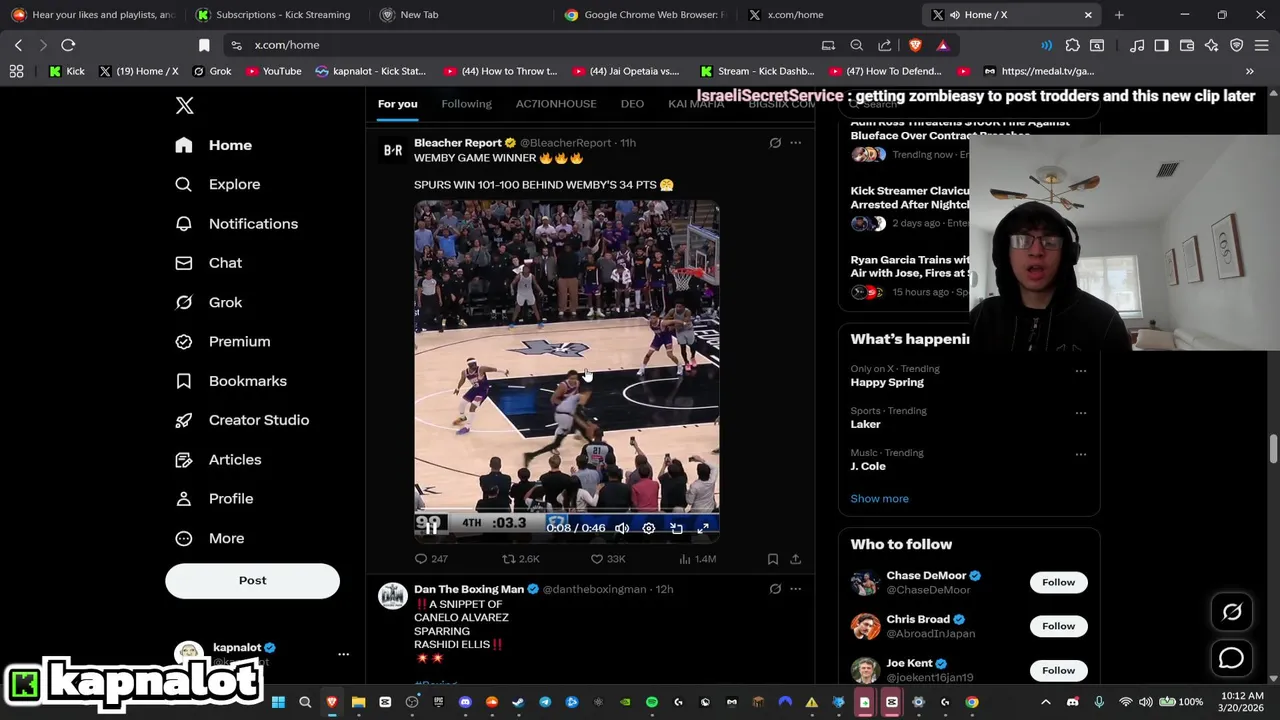Toggle the browser sidebar panel
The image size is (1280, 720).
pos(1161,45)
